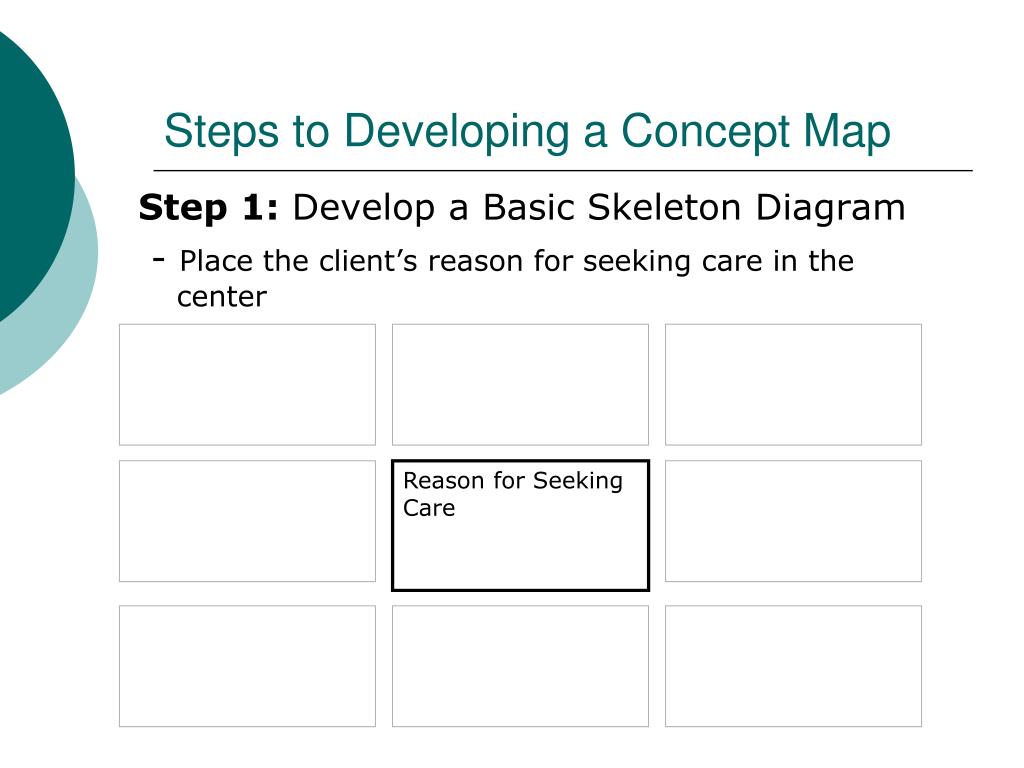Select the top-middle empty box of the grid
Screen dimensions: 1024x768
point(520,385)
